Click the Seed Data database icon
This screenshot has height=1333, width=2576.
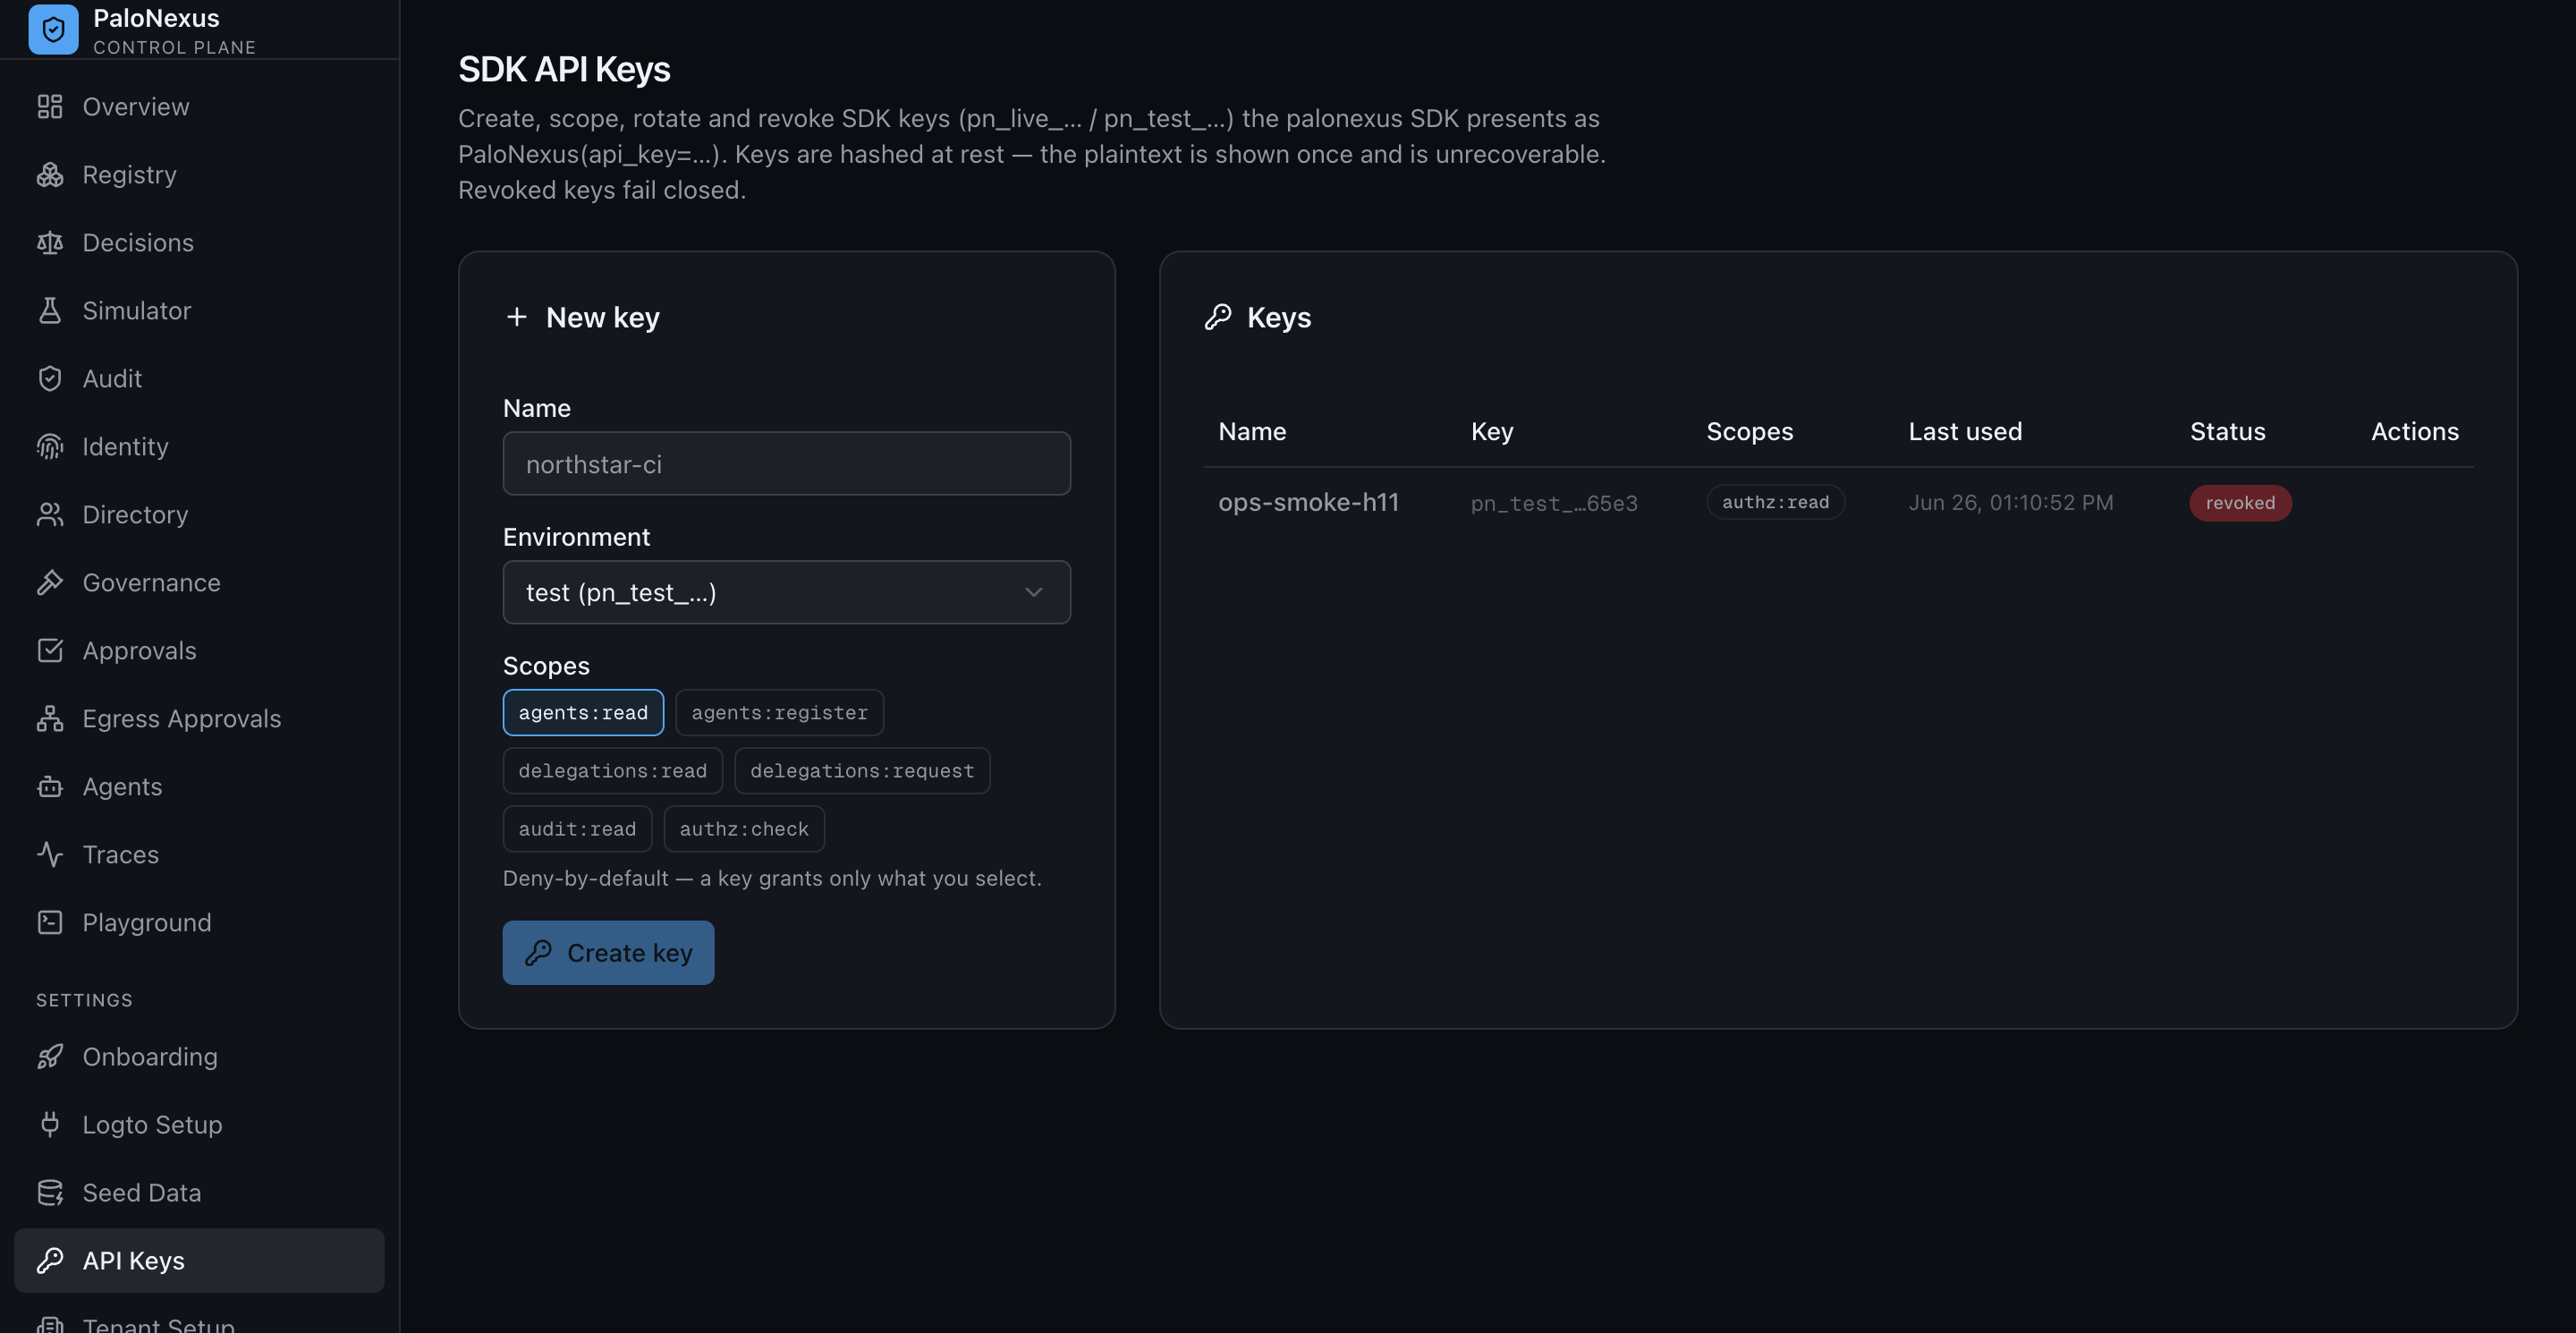tap(50, 1192)
